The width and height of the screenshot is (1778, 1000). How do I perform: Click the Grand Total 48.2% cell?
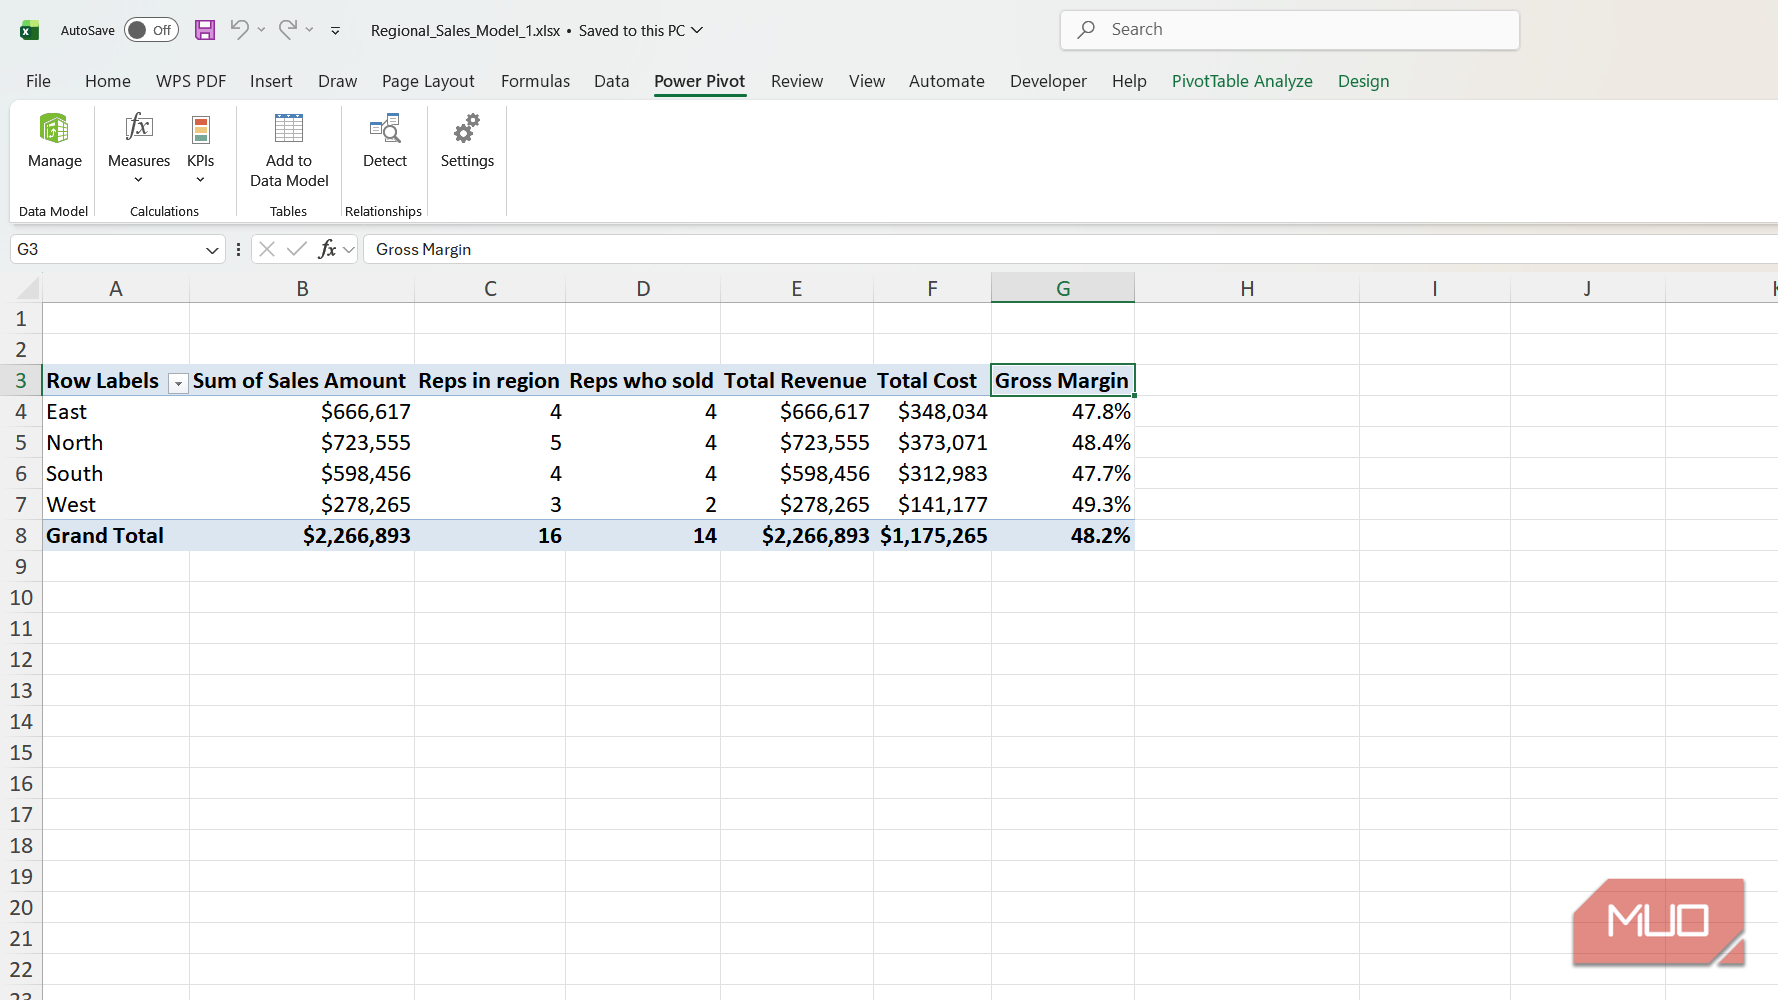[1063, 535]
